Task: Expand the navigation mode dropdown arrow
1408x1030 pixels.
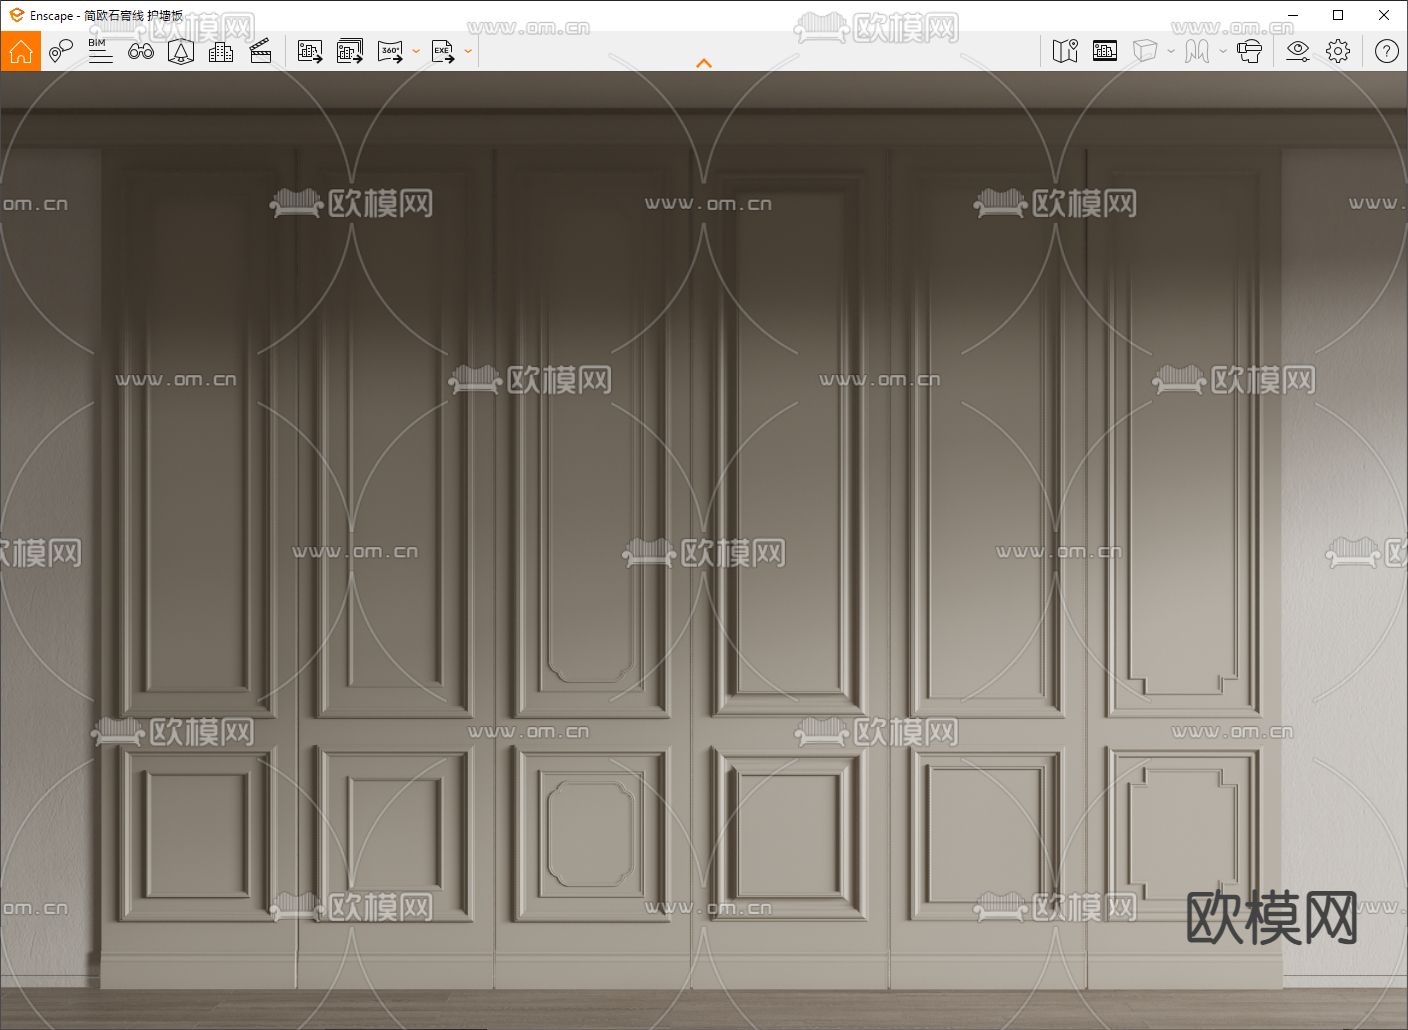Action: [x=1223, y=51]
